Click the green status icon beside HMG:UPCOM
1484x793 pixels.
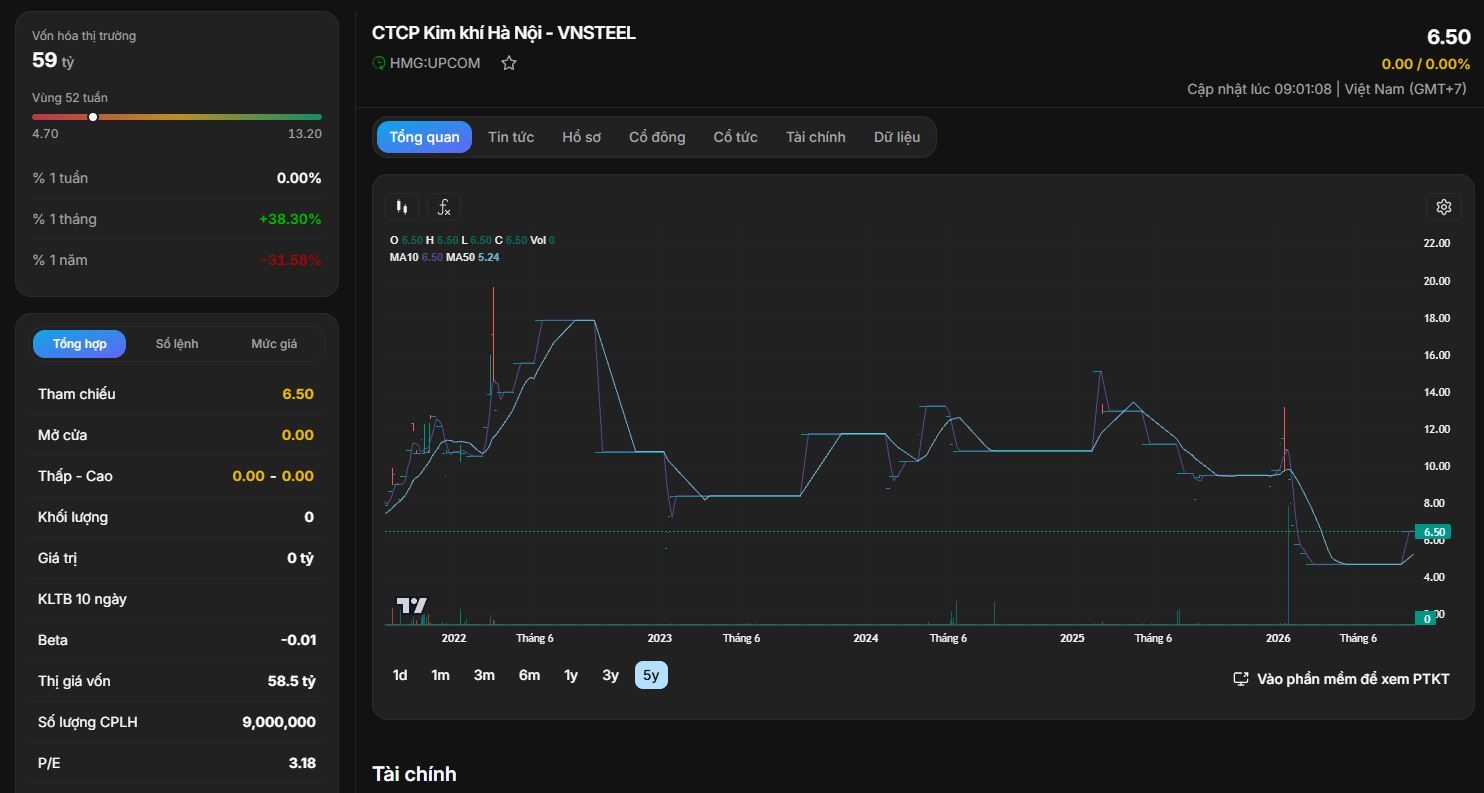379,63
